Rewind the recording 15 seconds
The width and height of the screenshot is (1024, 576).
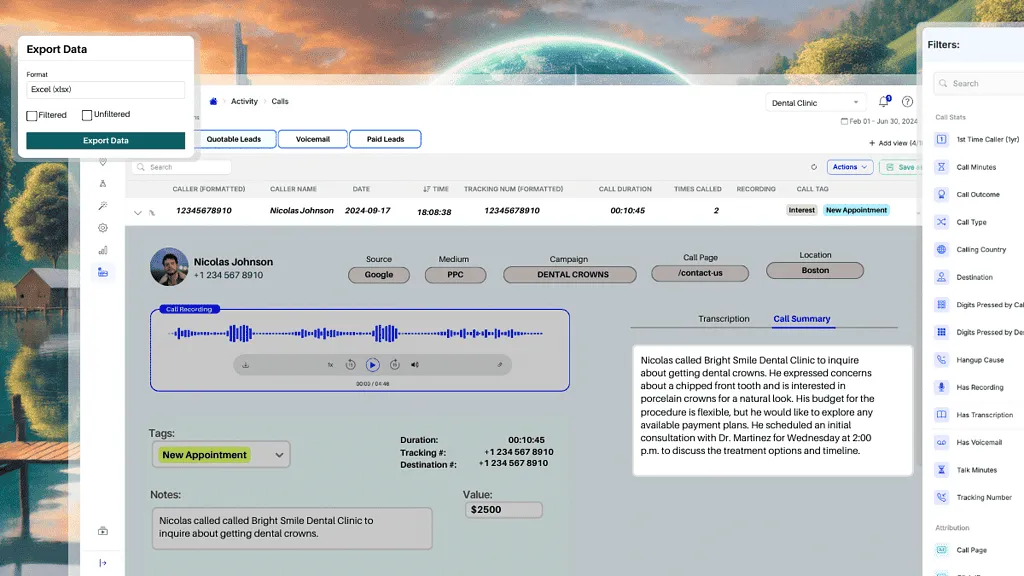pos(351,365)
